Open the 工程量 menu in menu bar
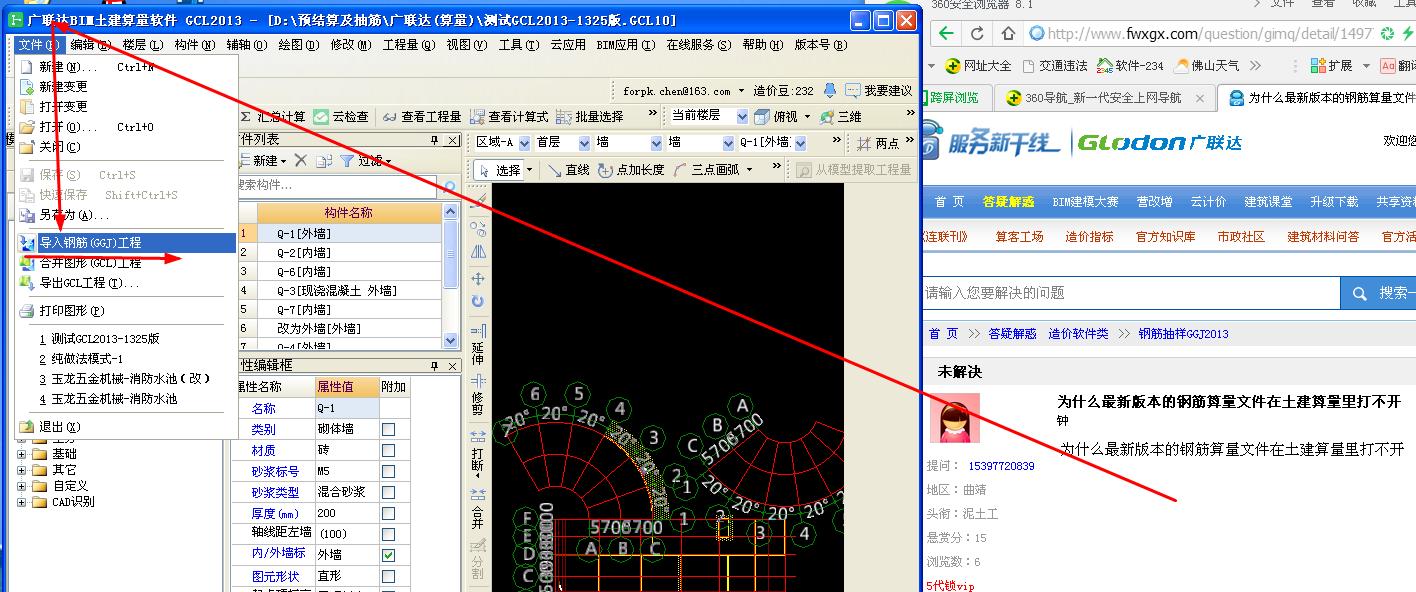The width and height of the screenshot is (1416, 592). 409,45
